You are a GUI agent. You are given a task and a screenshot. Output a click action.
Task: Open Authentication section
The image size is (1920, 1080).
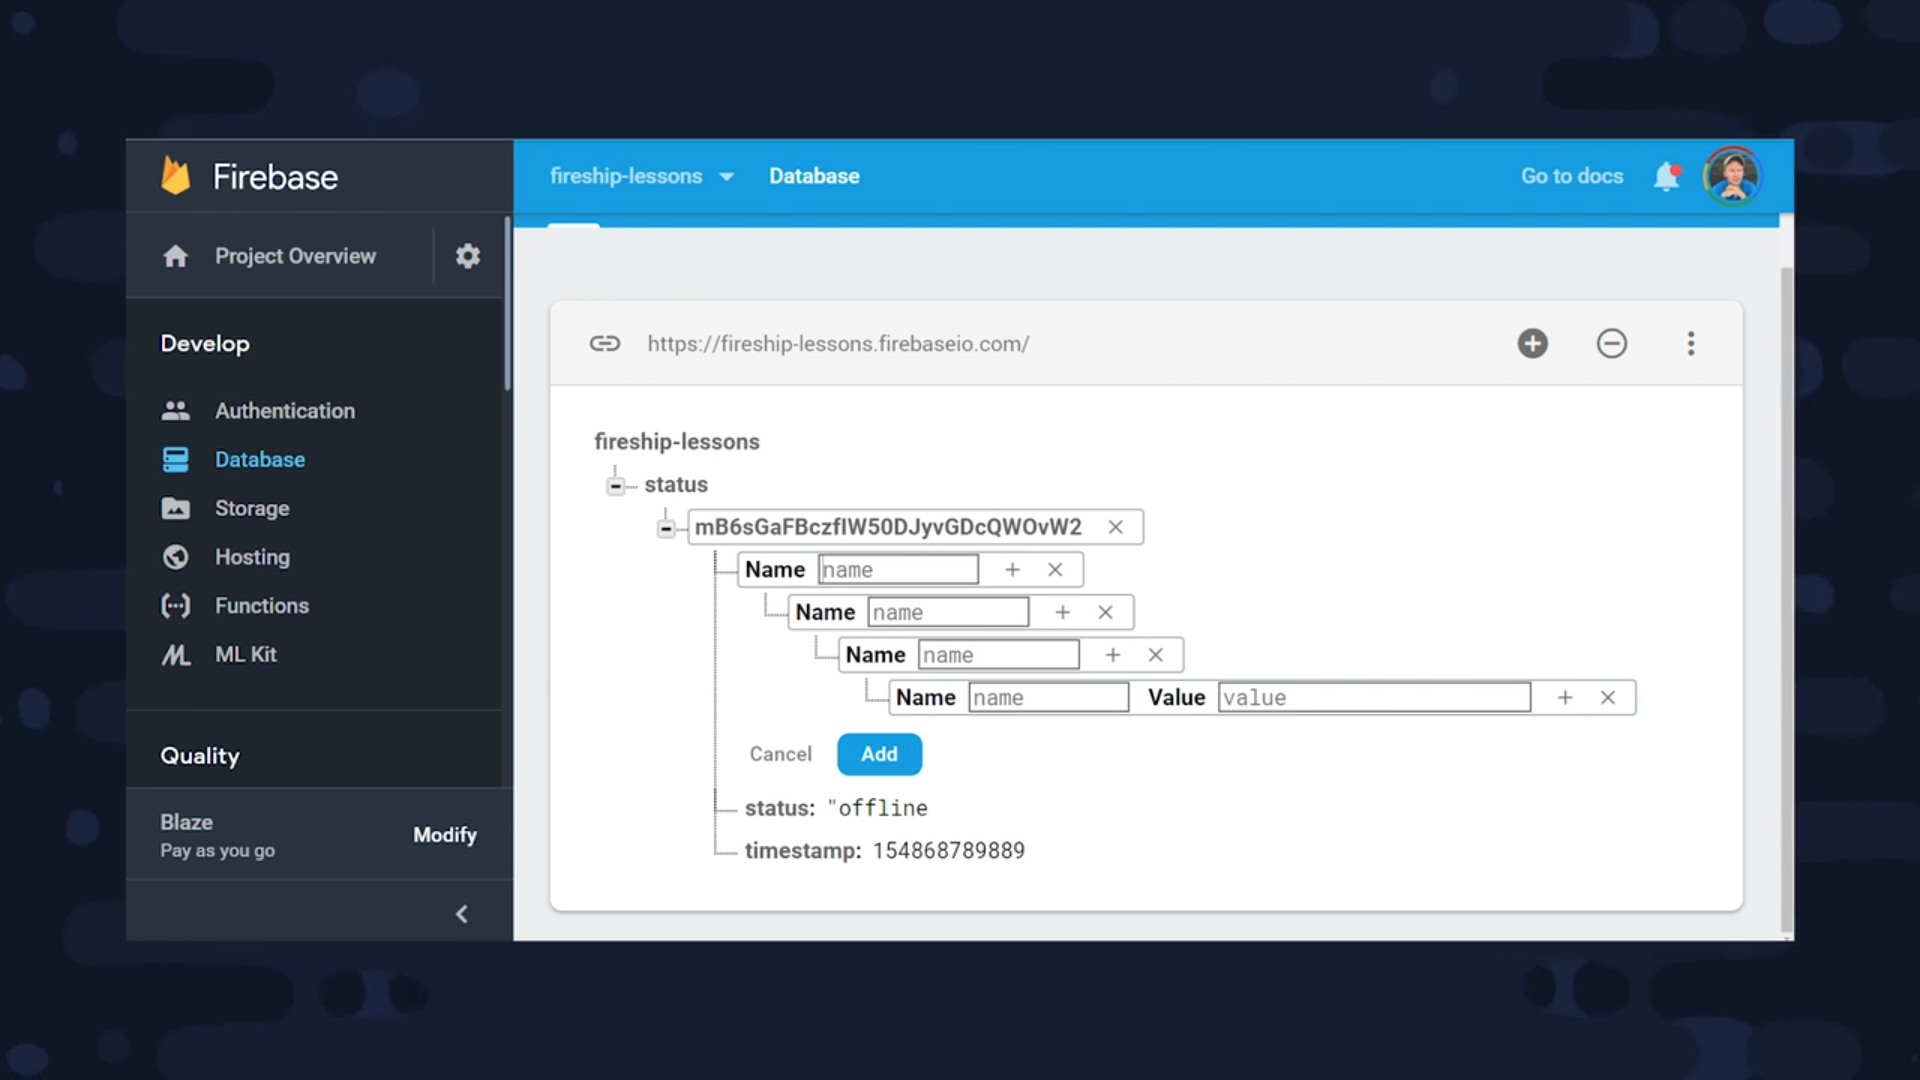[x=285, y=411]
